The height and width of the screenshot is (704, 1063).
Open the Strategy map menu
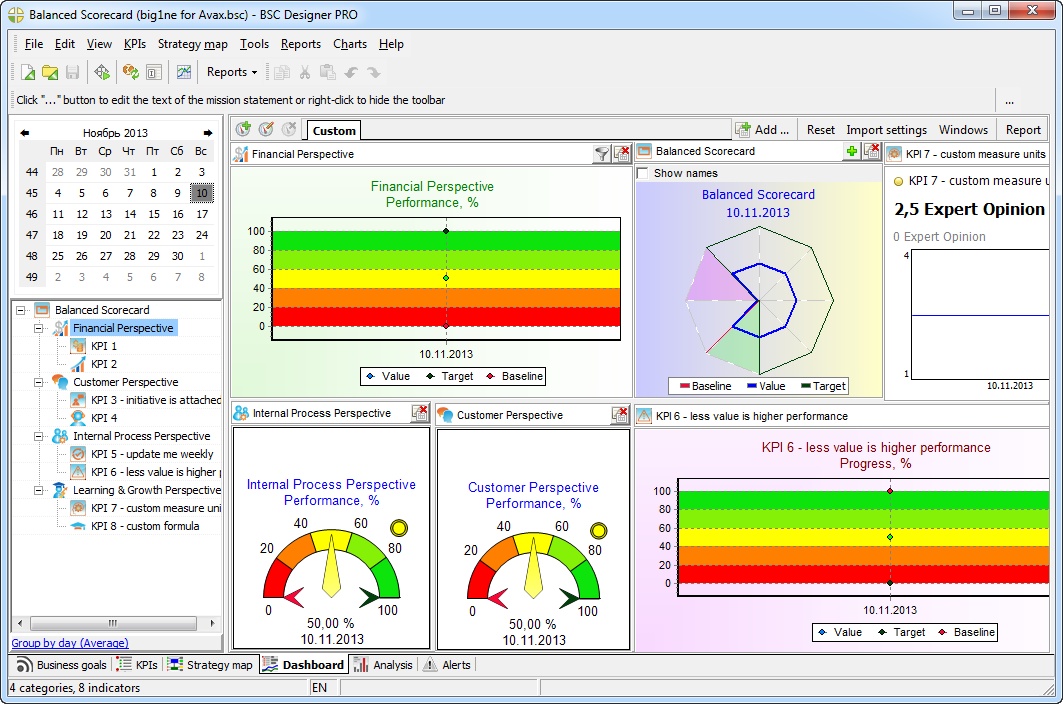click(x=193, y=44)
